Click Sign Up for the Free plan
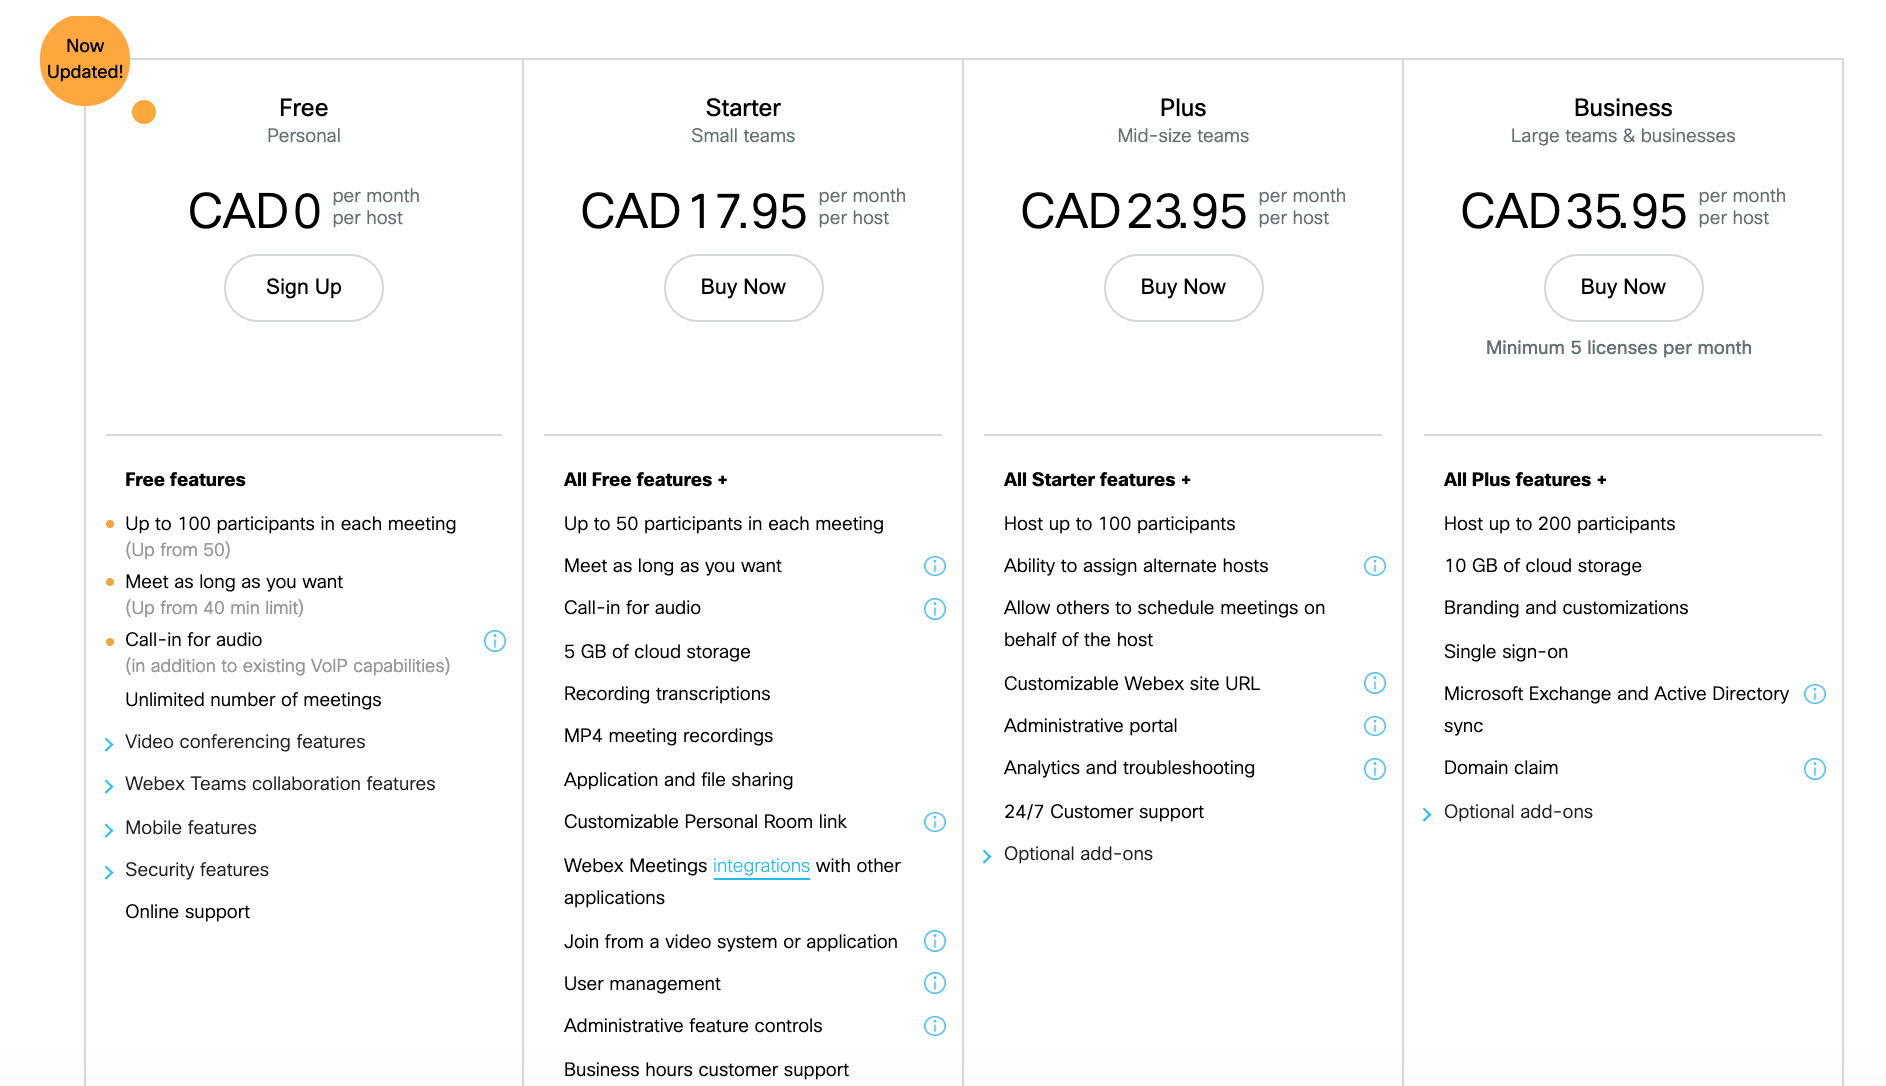Image resolution: width=1886 pixels, height=1086 pixels. click(x=303, y=288)
